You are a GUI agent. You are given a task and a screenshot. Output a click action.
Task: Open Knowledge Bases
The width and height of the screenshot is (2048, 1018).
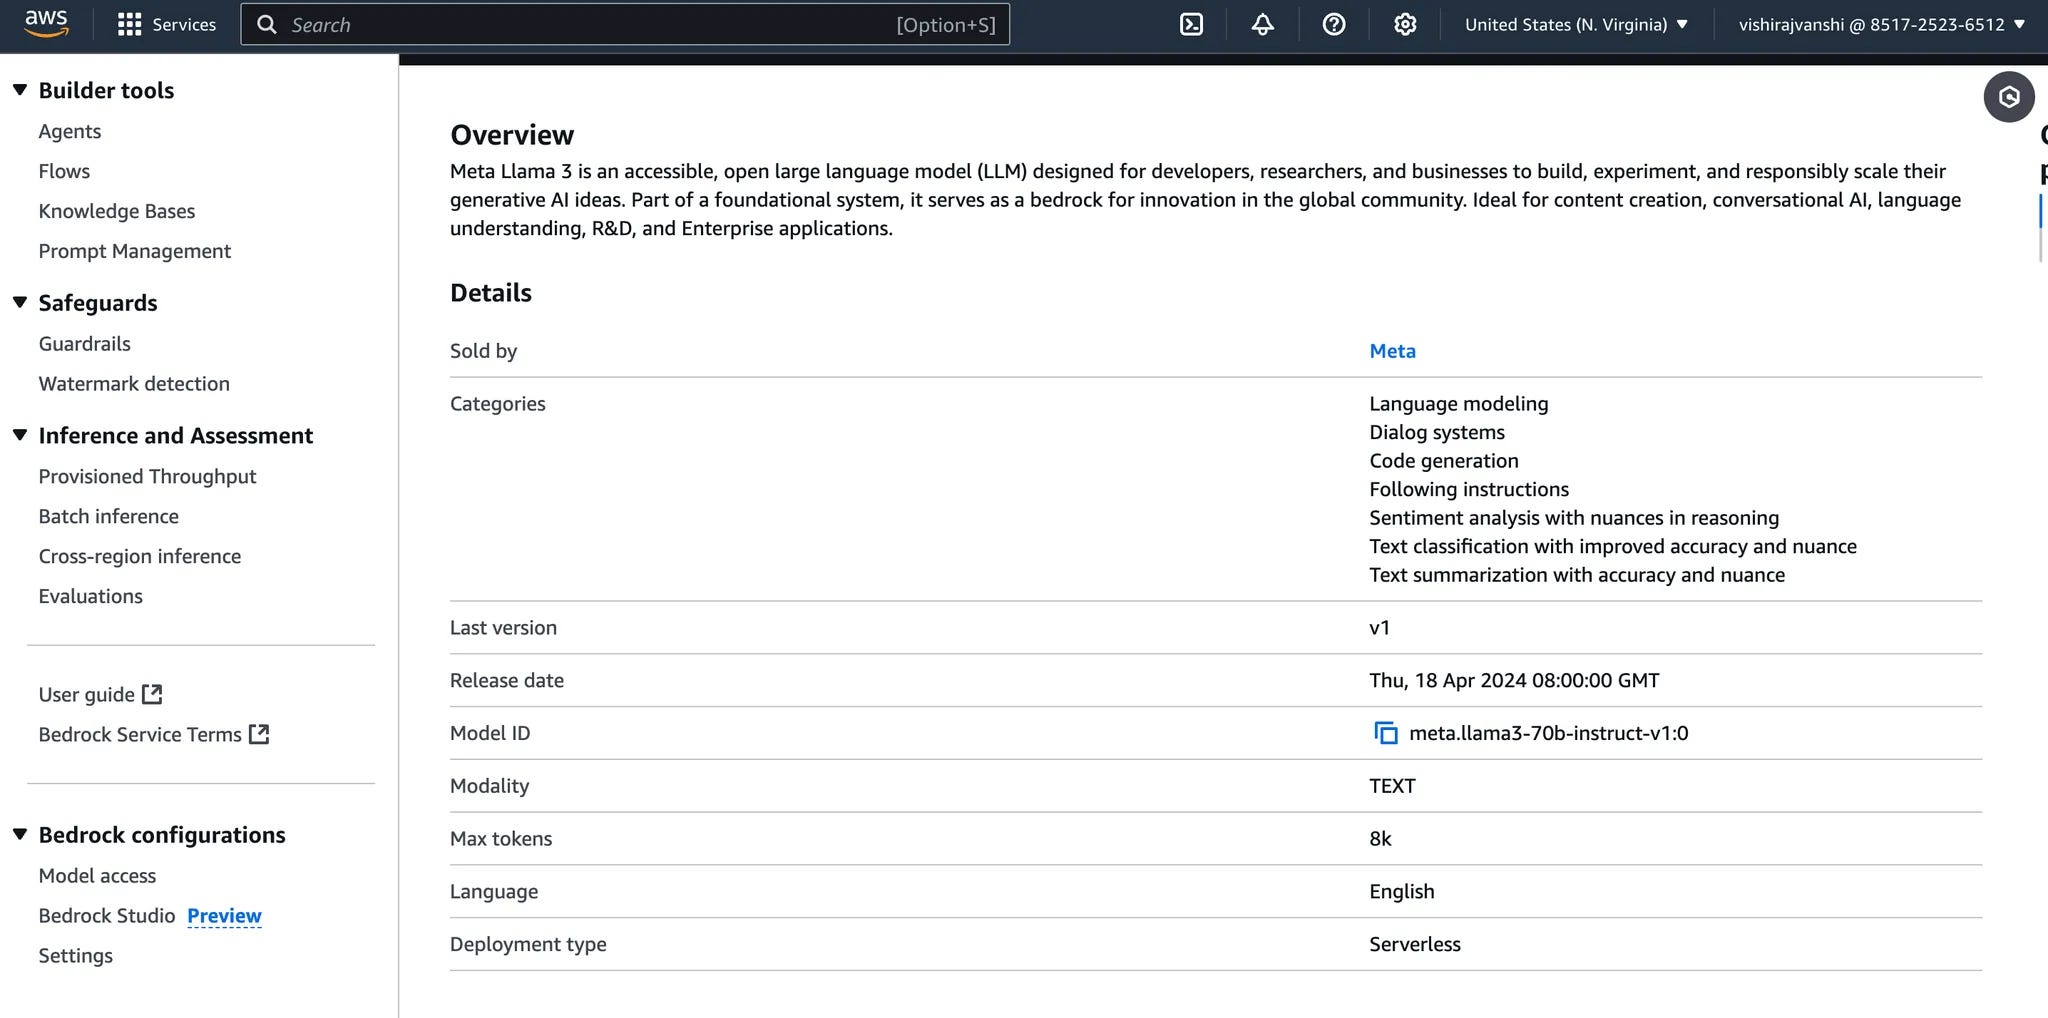[117, 211]
